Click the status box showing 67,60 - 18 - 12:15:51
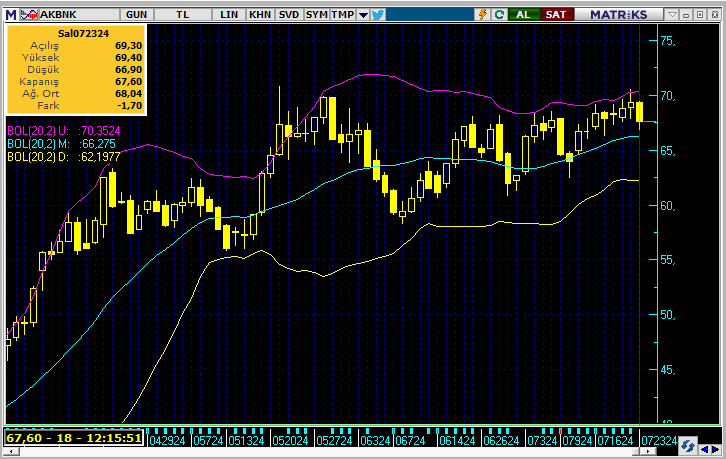The image size is (726, 459). pyautogui.click(x=74, y=438)
